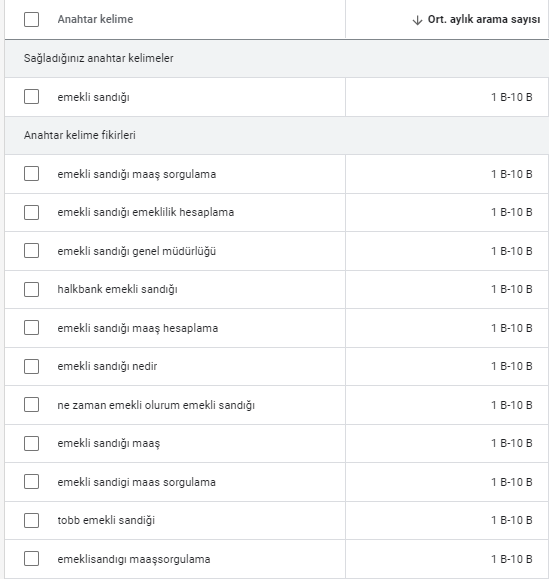Check the emekli sandığı maaş hesaplama box

tap(31, 328)
